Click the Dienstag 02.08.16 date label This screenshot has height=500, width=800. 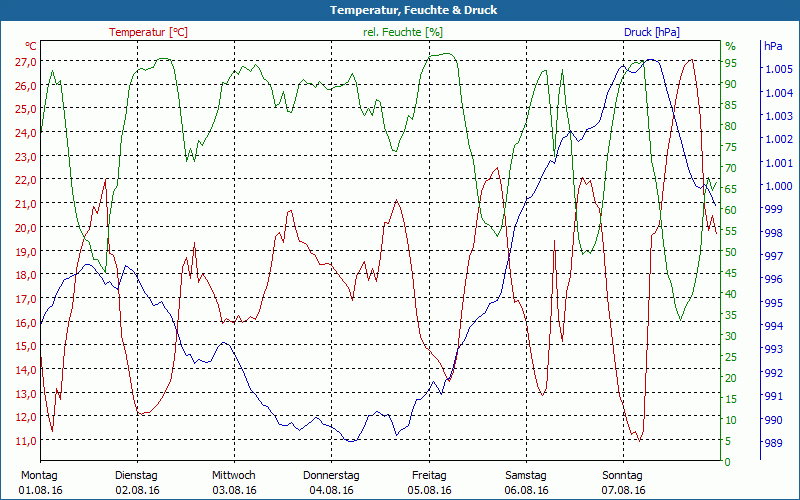point(136,482)
